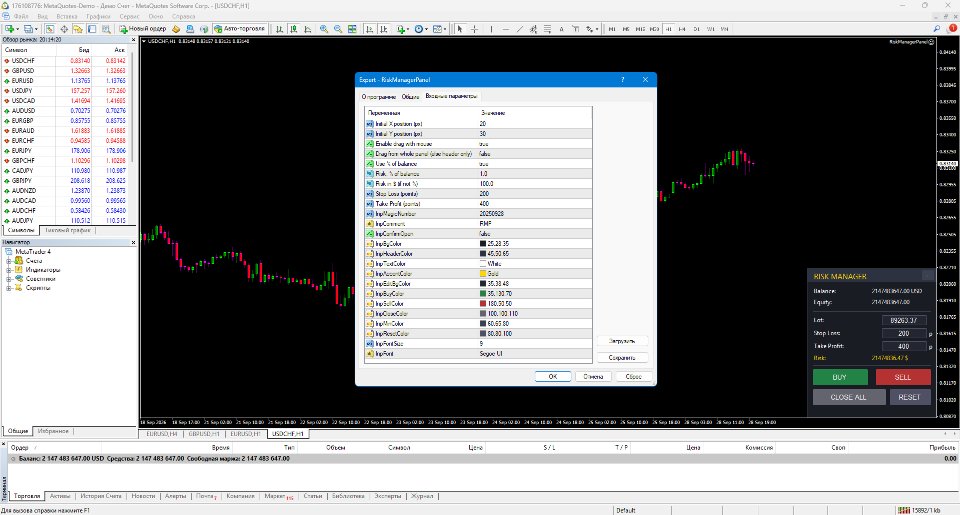Expand the Счета node in the Navigator

point(9,261)
